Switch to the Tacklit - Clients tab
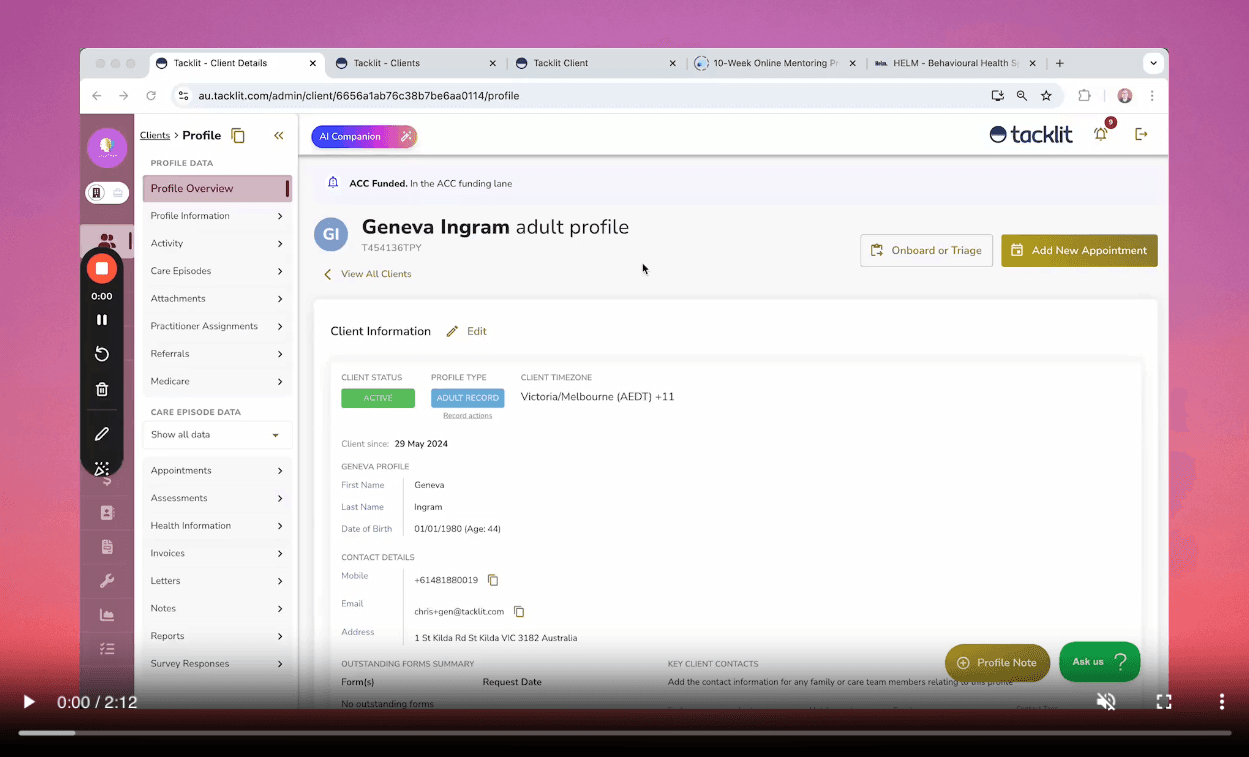Viewport: 1249px width, 757px height. pyautogui.click(x=415, y=63)
